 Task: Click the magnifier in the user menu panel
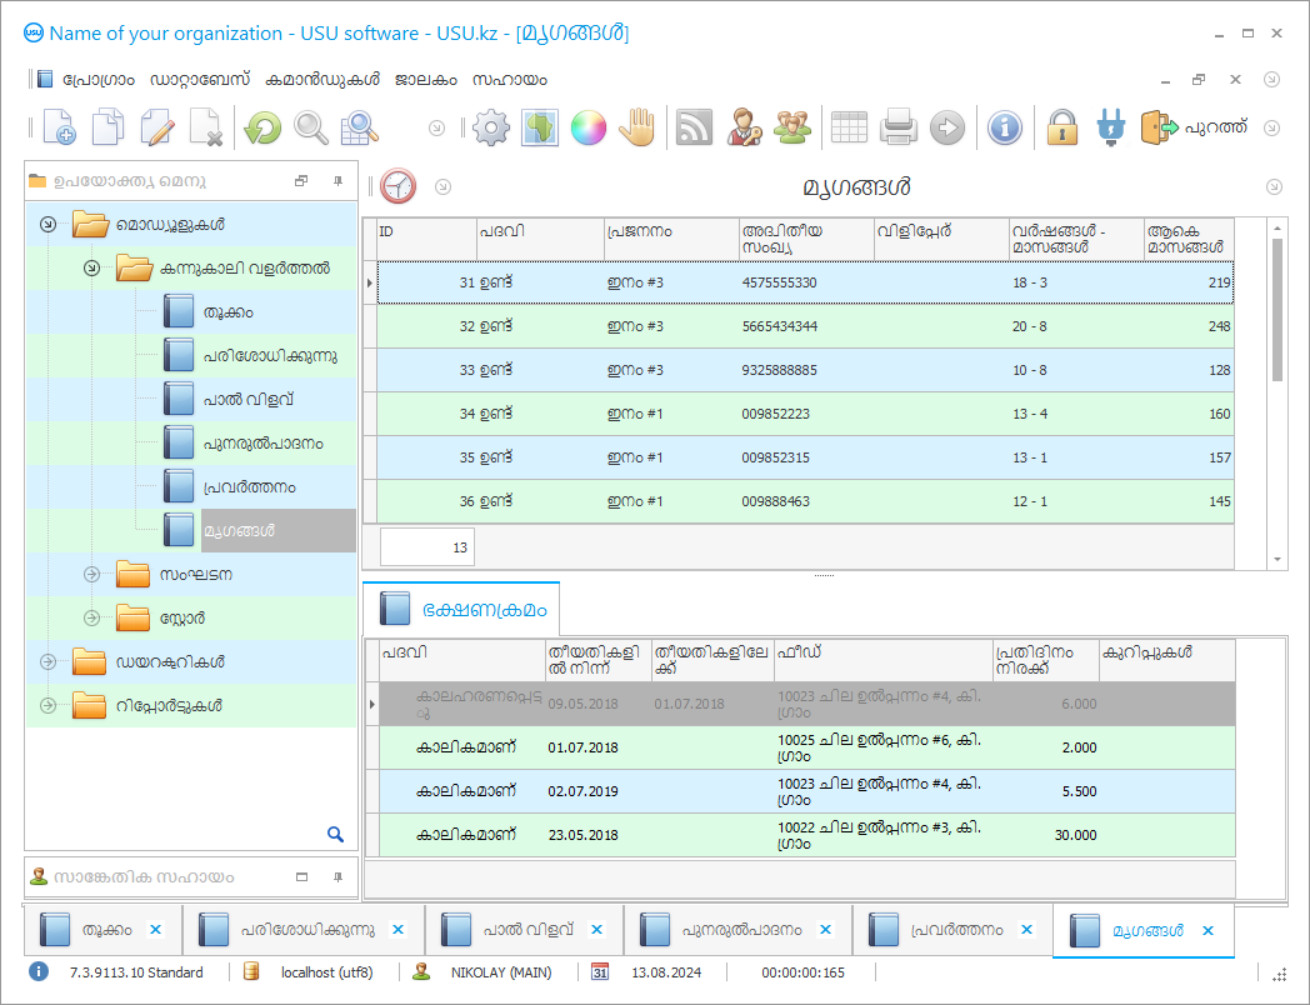point(335,834)
